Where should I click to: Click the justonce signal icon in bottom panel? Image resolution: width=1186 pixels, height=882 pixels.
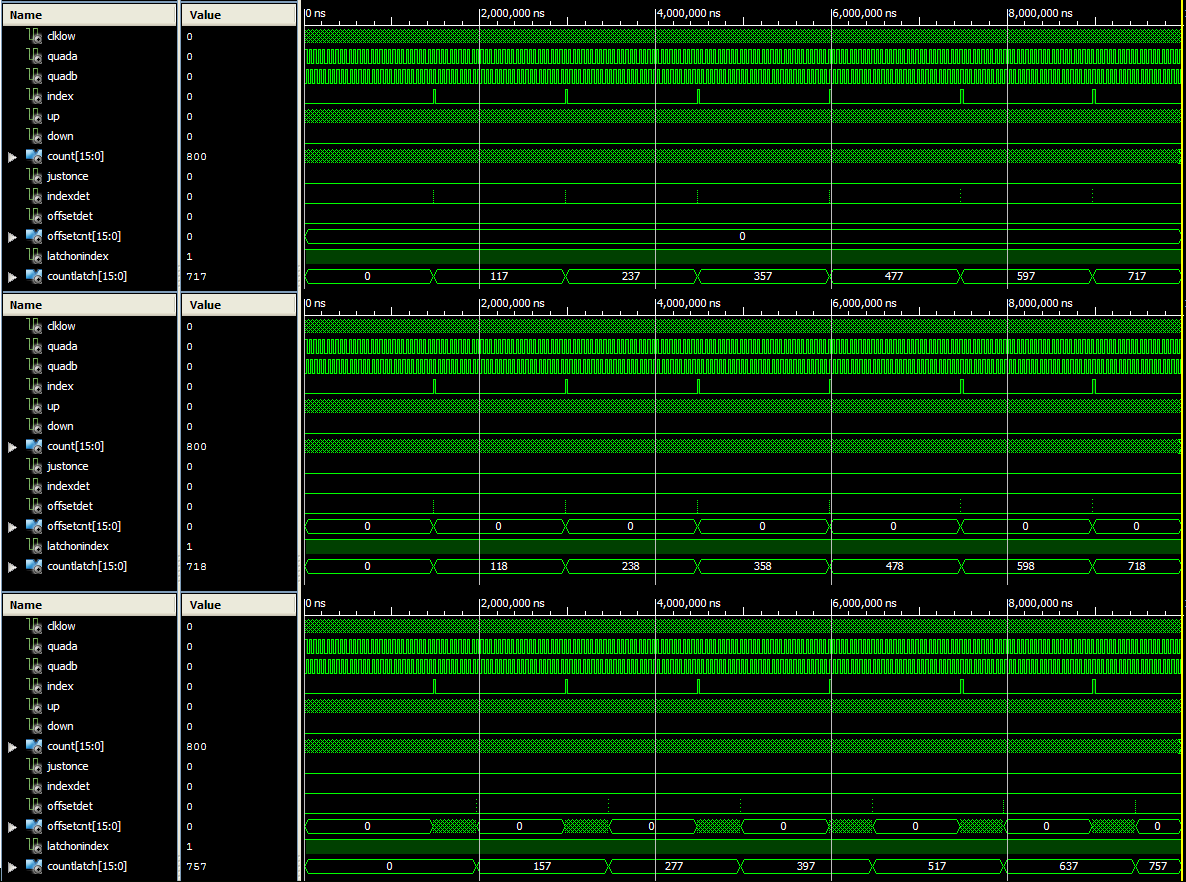pos(34,766)
